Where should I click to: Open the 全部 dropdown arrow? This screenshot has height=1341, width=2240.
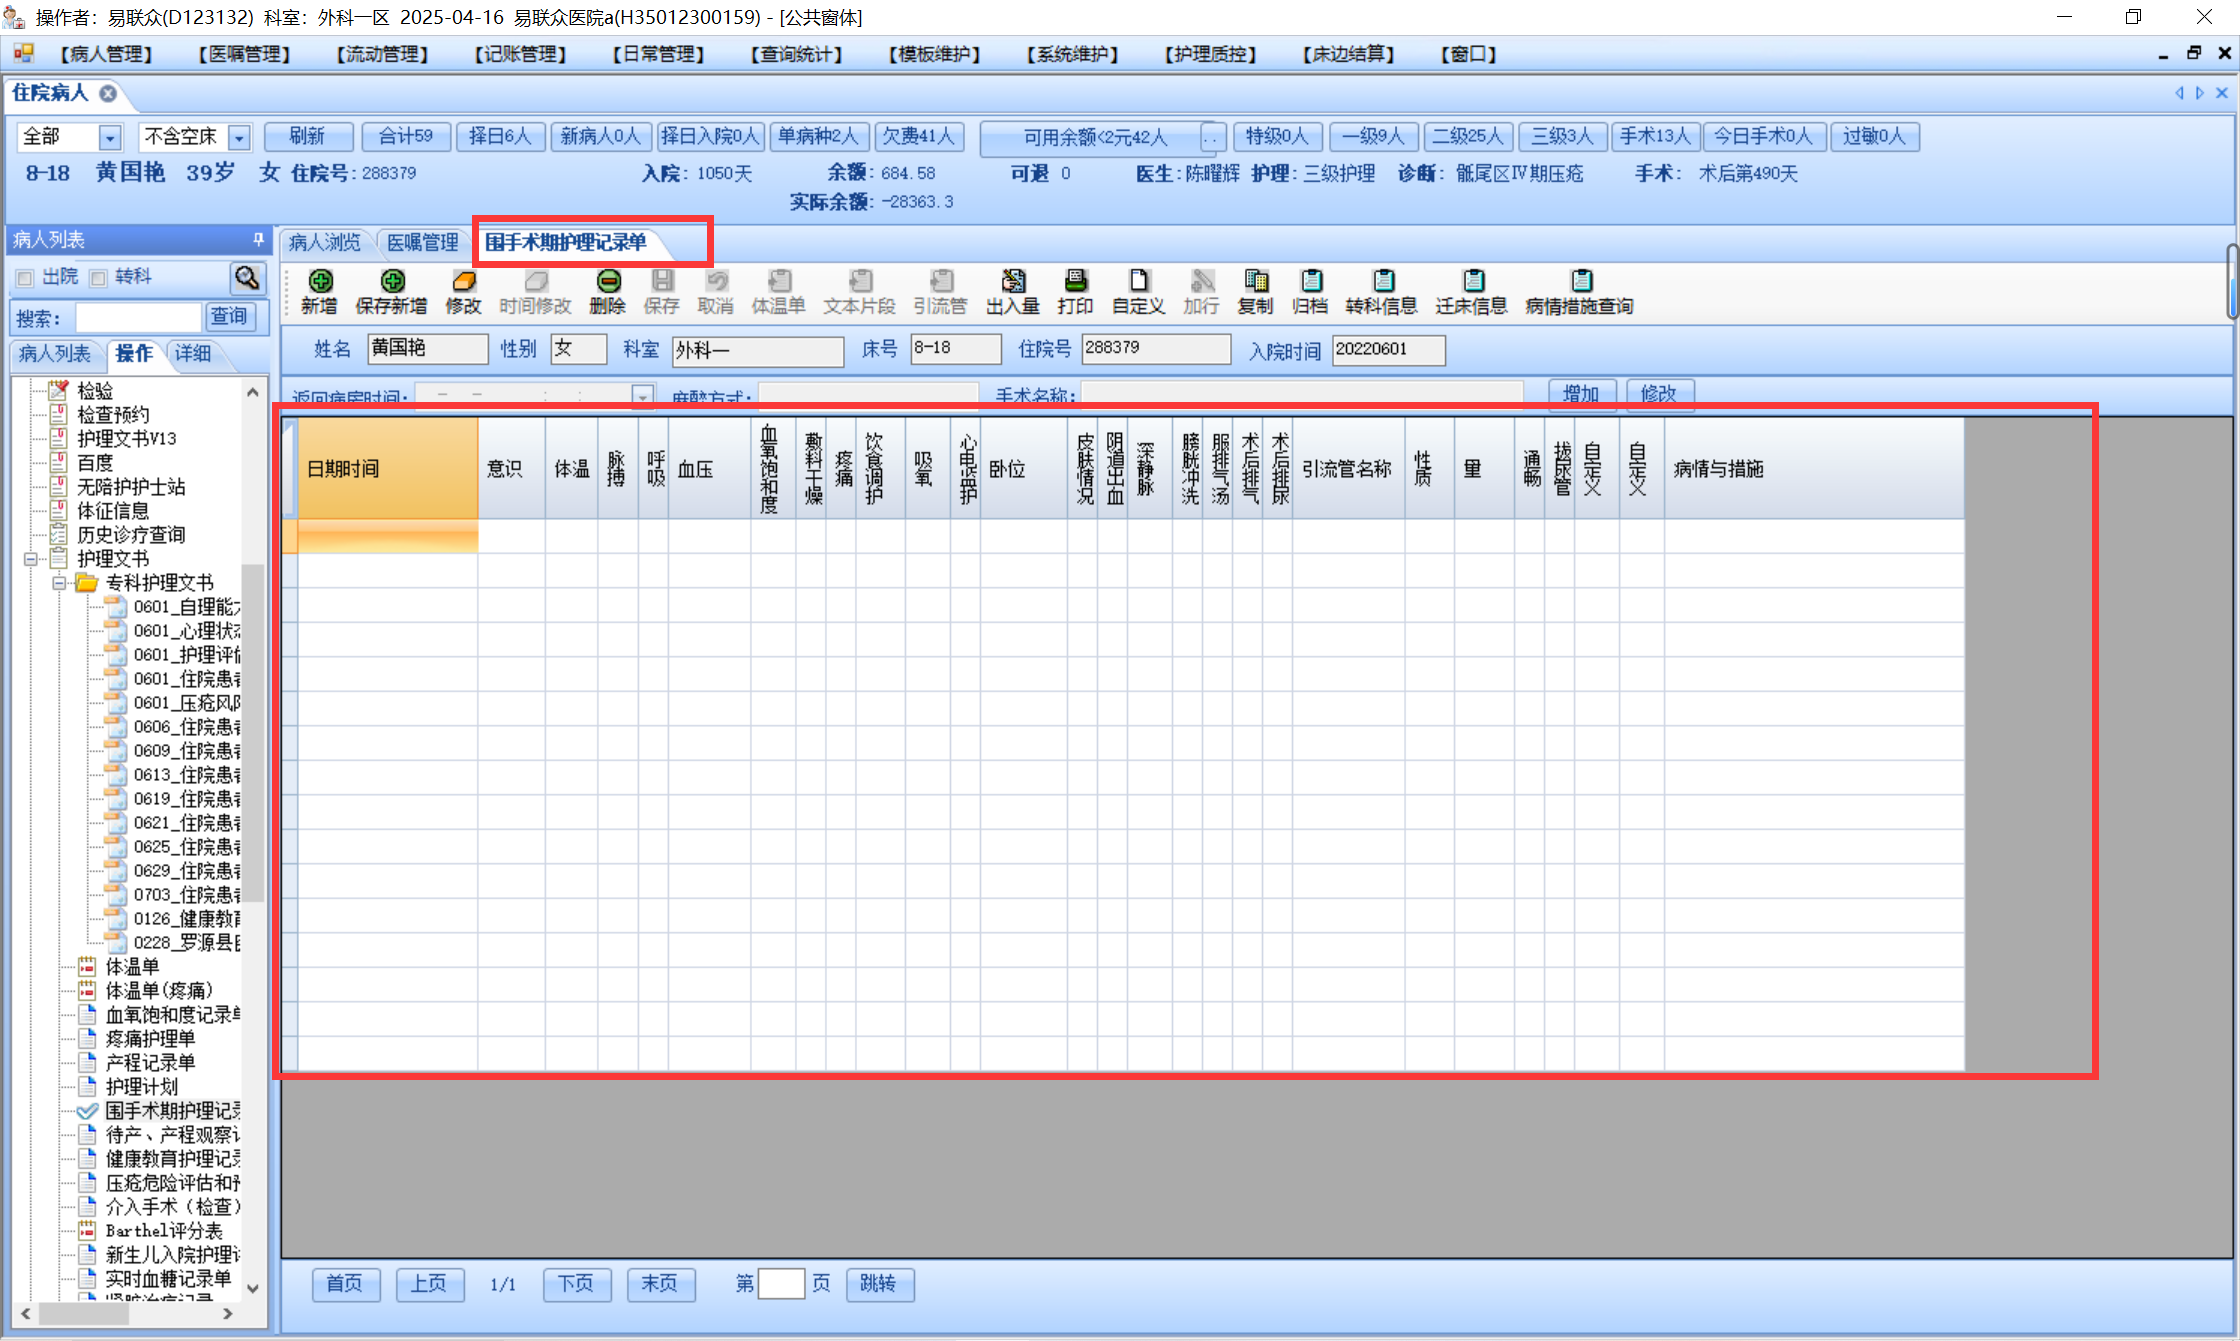pyautogui.click(x=110, y=137)
